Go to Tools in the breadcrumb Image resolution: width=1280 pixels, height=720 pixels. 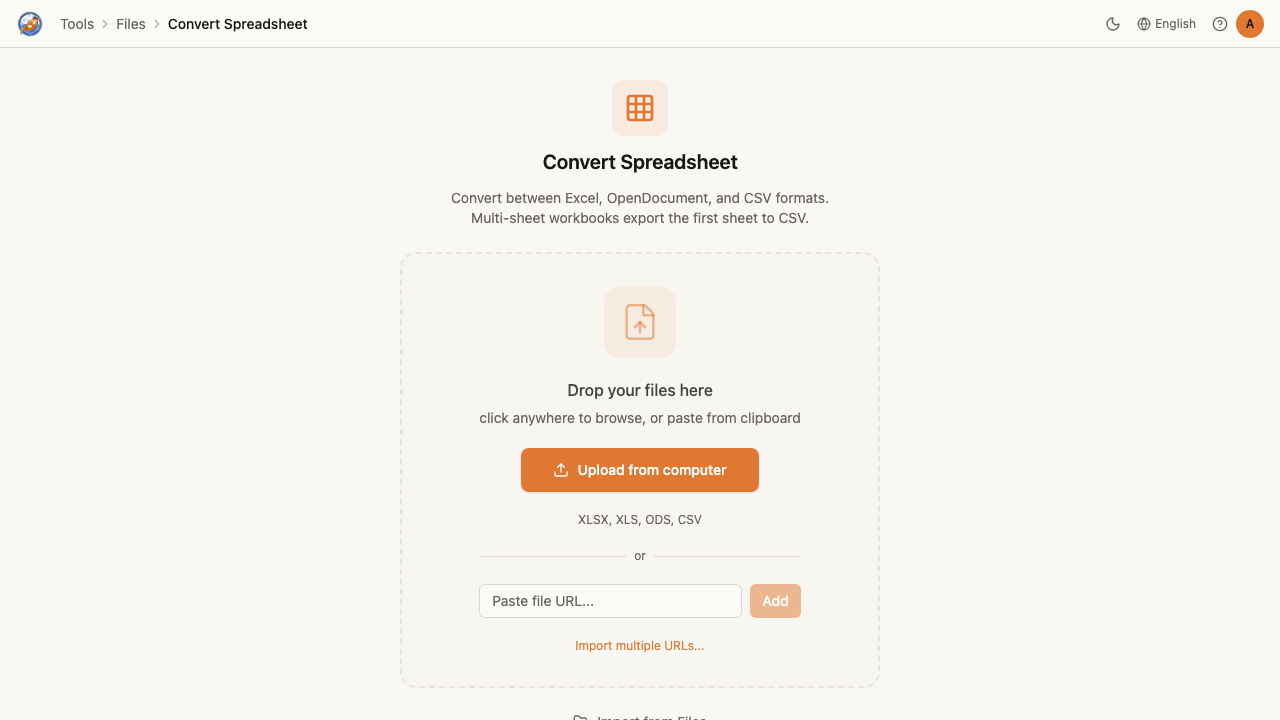click(x=77, y=24)
